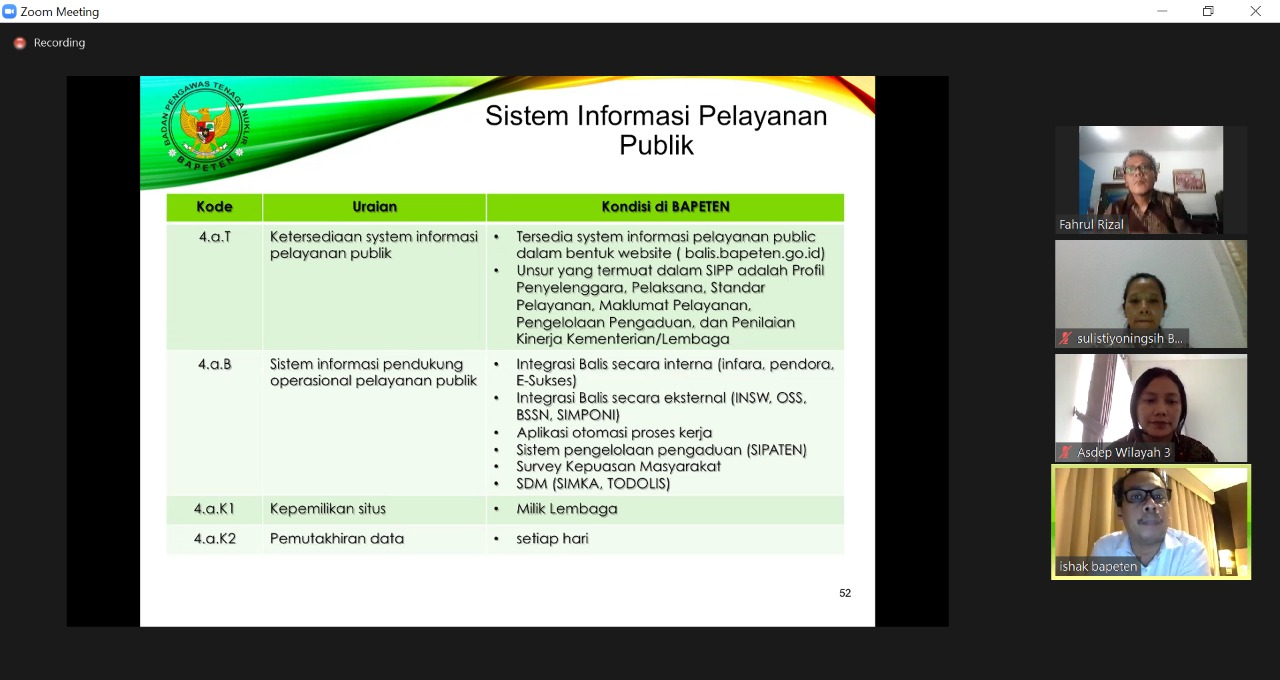Minimize the Zoom Meeting window

[1162, 11]
